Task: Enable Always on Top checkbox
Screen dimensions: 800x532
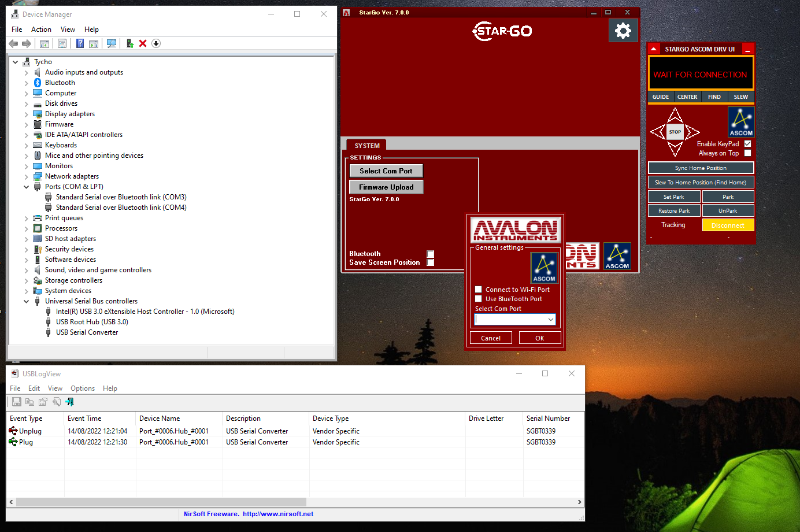Action: [747, 153]
